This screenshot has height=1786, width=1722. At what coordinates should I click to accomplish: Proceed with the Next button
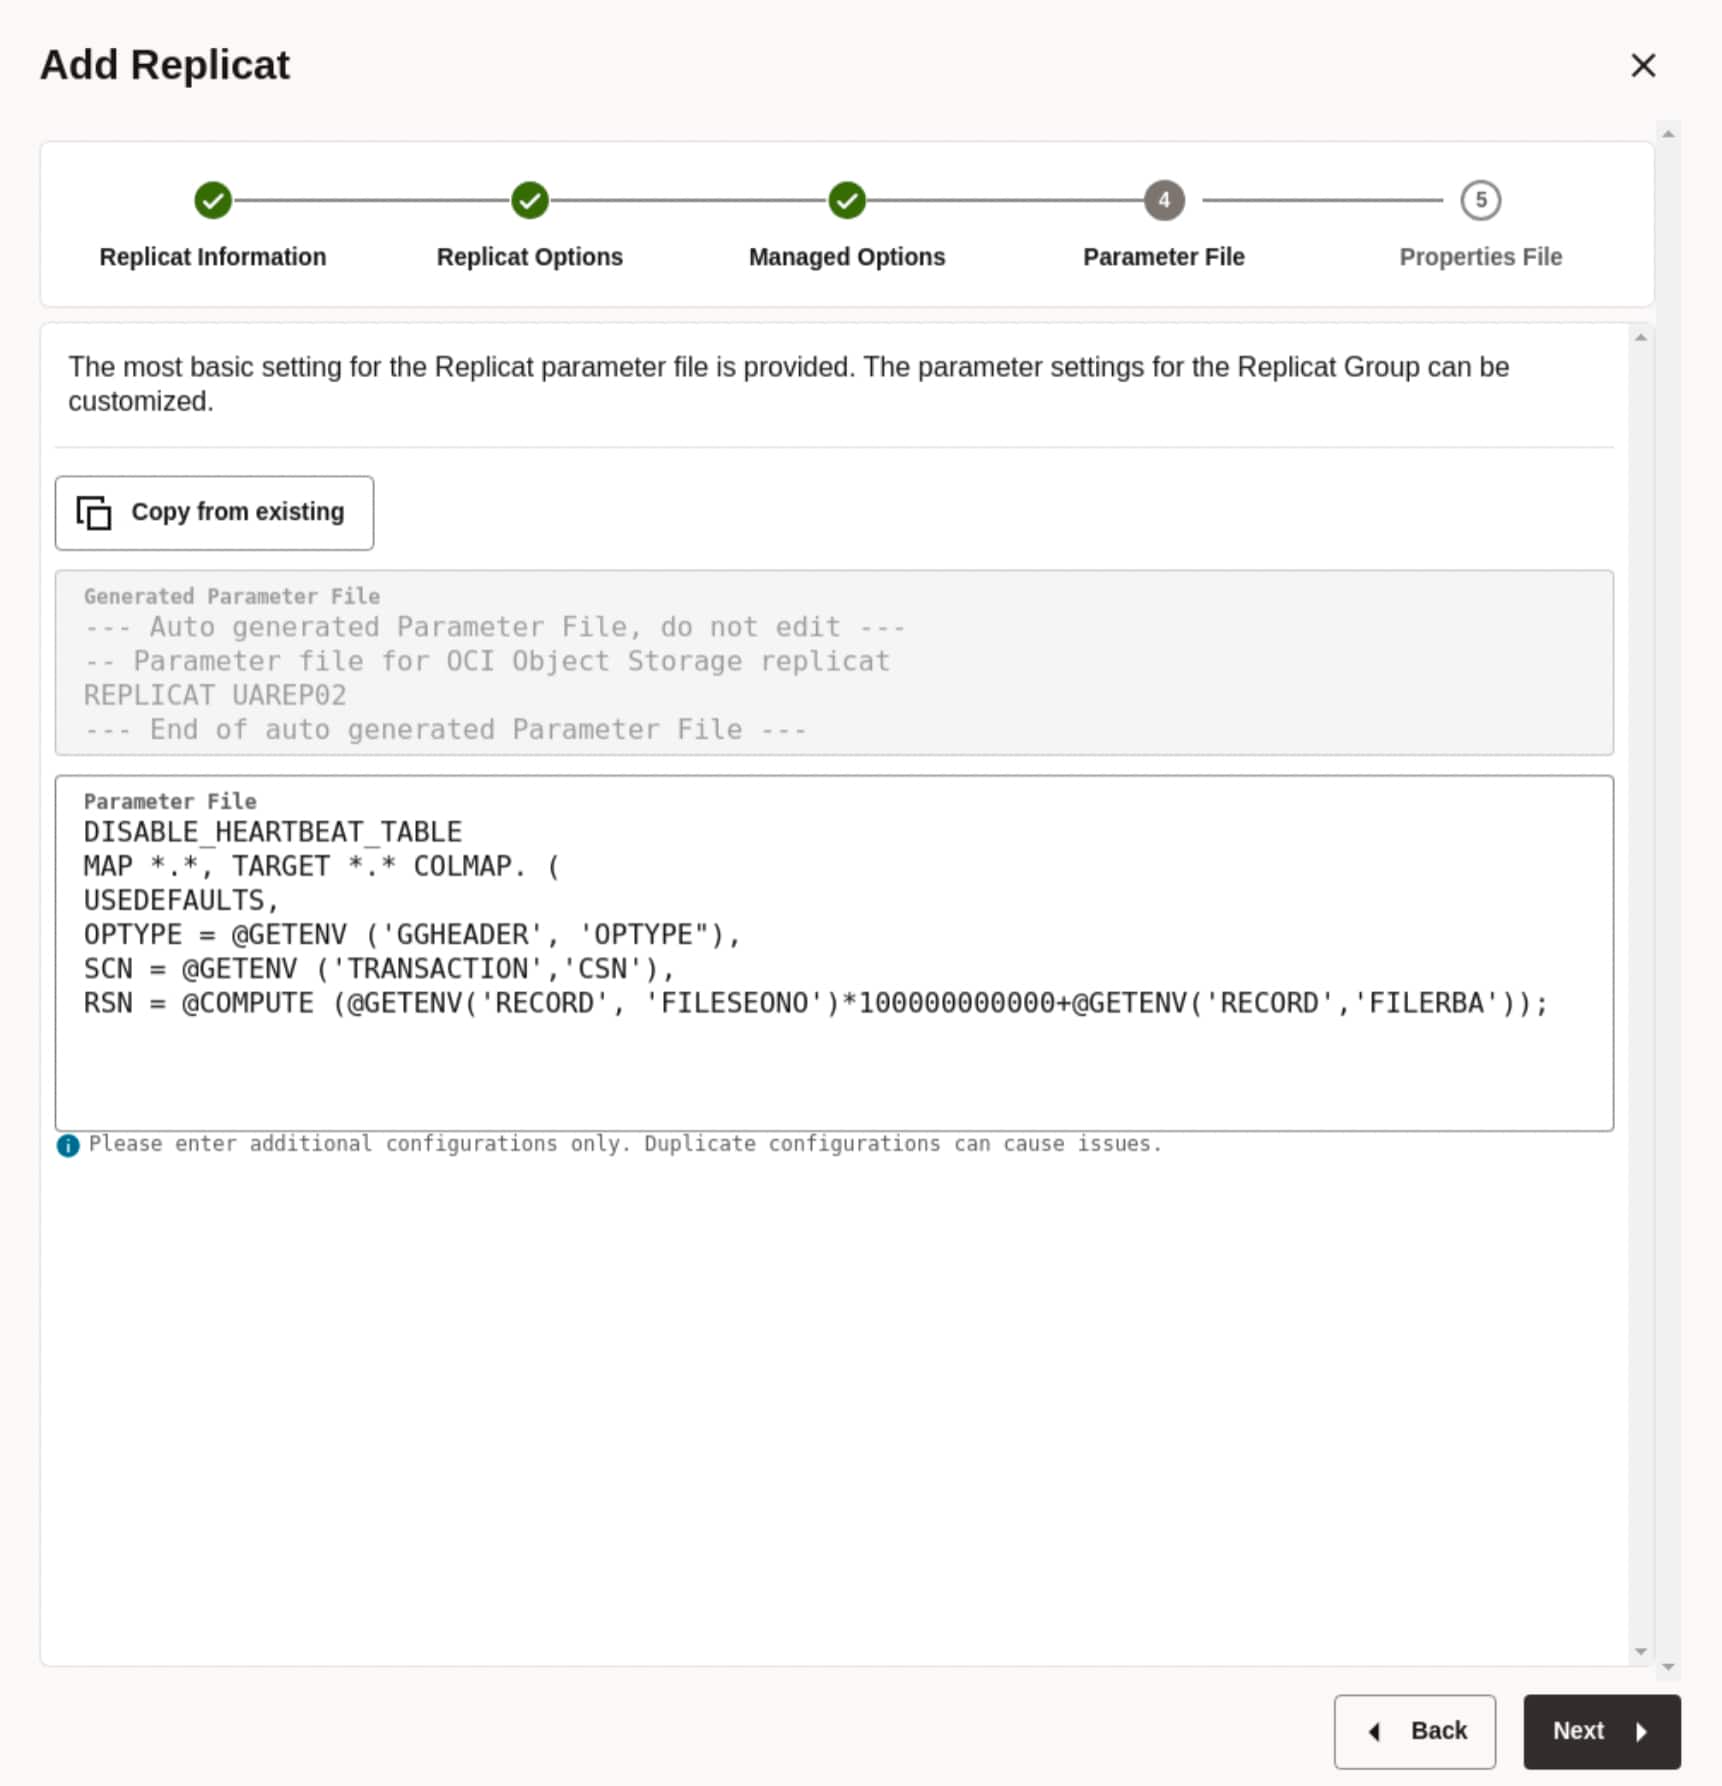(x=1601, y=1731)
